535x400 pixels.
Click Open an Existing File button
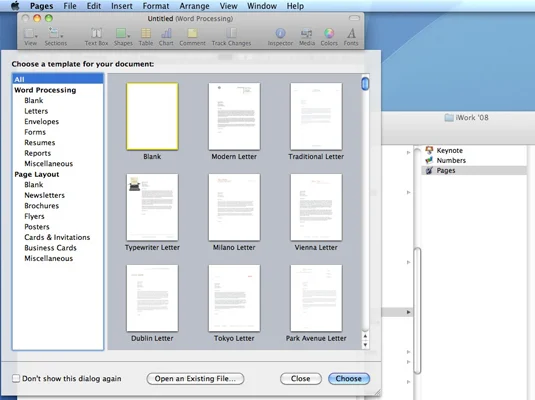[195, 378]
